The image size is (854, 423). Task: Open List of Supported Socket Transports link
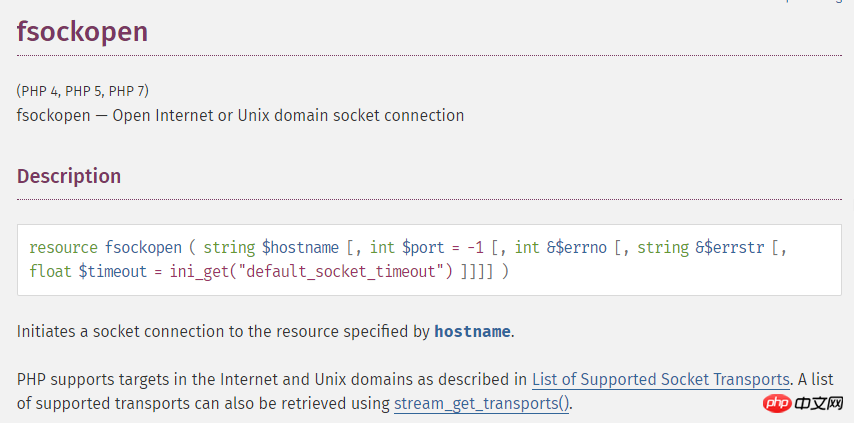tap(661, 379)
